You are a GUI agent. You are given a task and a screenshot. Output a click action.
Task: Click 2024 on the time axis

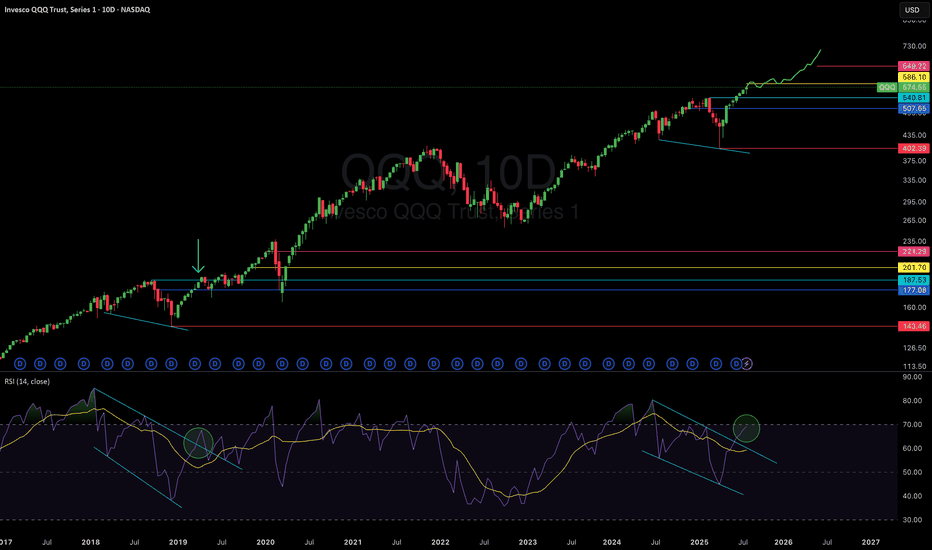[x=612, y=542]
